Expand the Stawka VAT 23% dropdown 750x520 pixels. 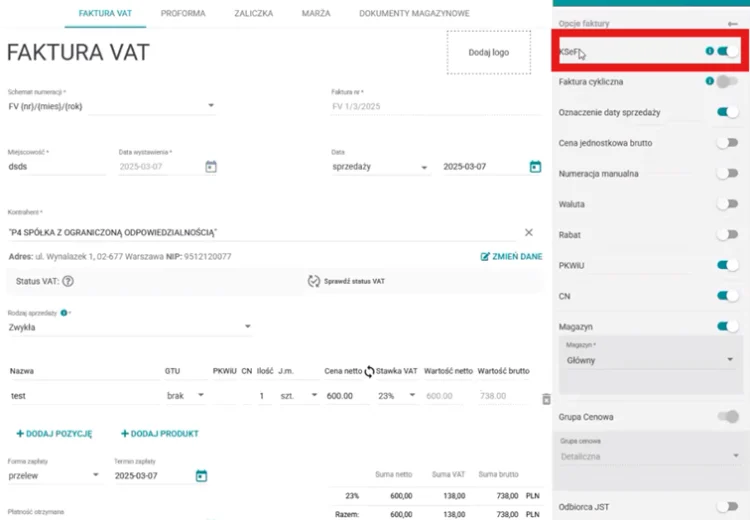coord(411,396)
